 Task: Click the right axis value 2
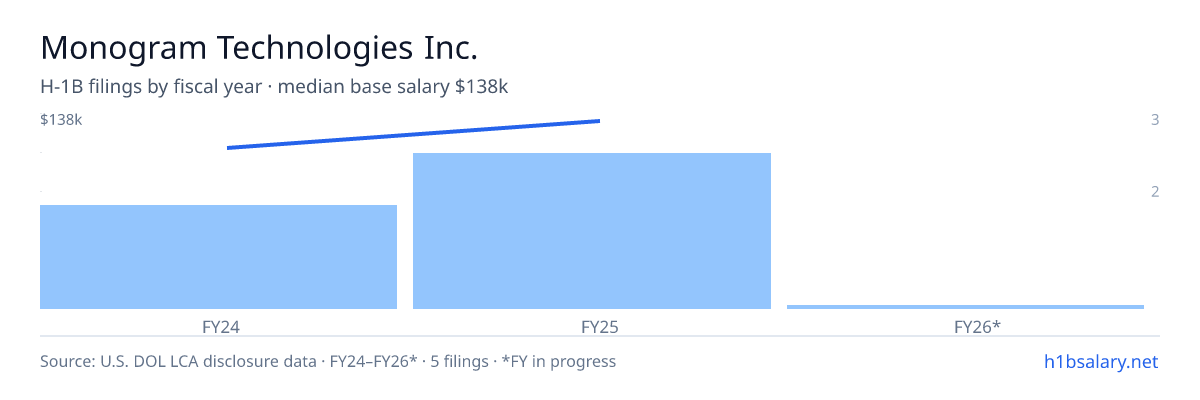(x=1155, y=192)
